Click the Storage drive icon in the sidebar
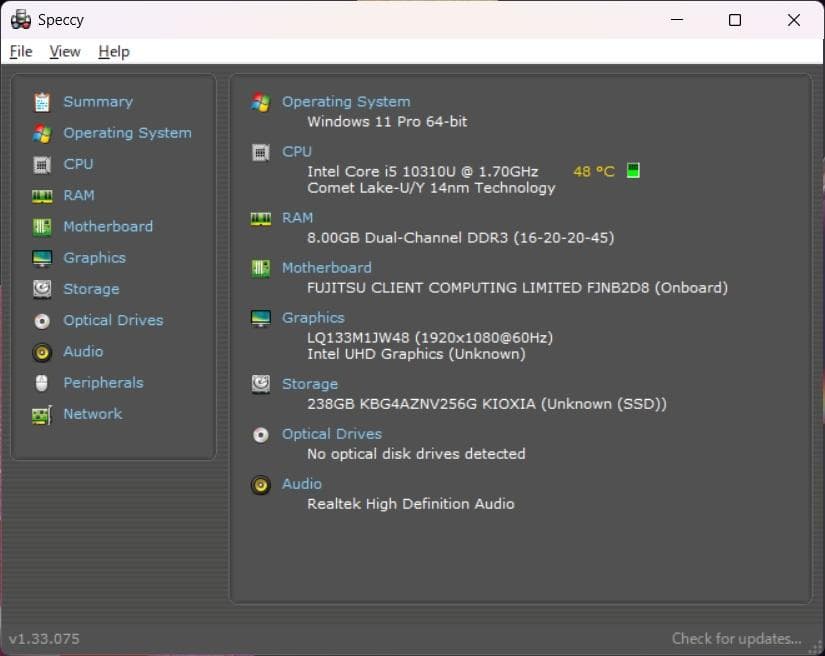The image size is (825, 656). [41, 289]
